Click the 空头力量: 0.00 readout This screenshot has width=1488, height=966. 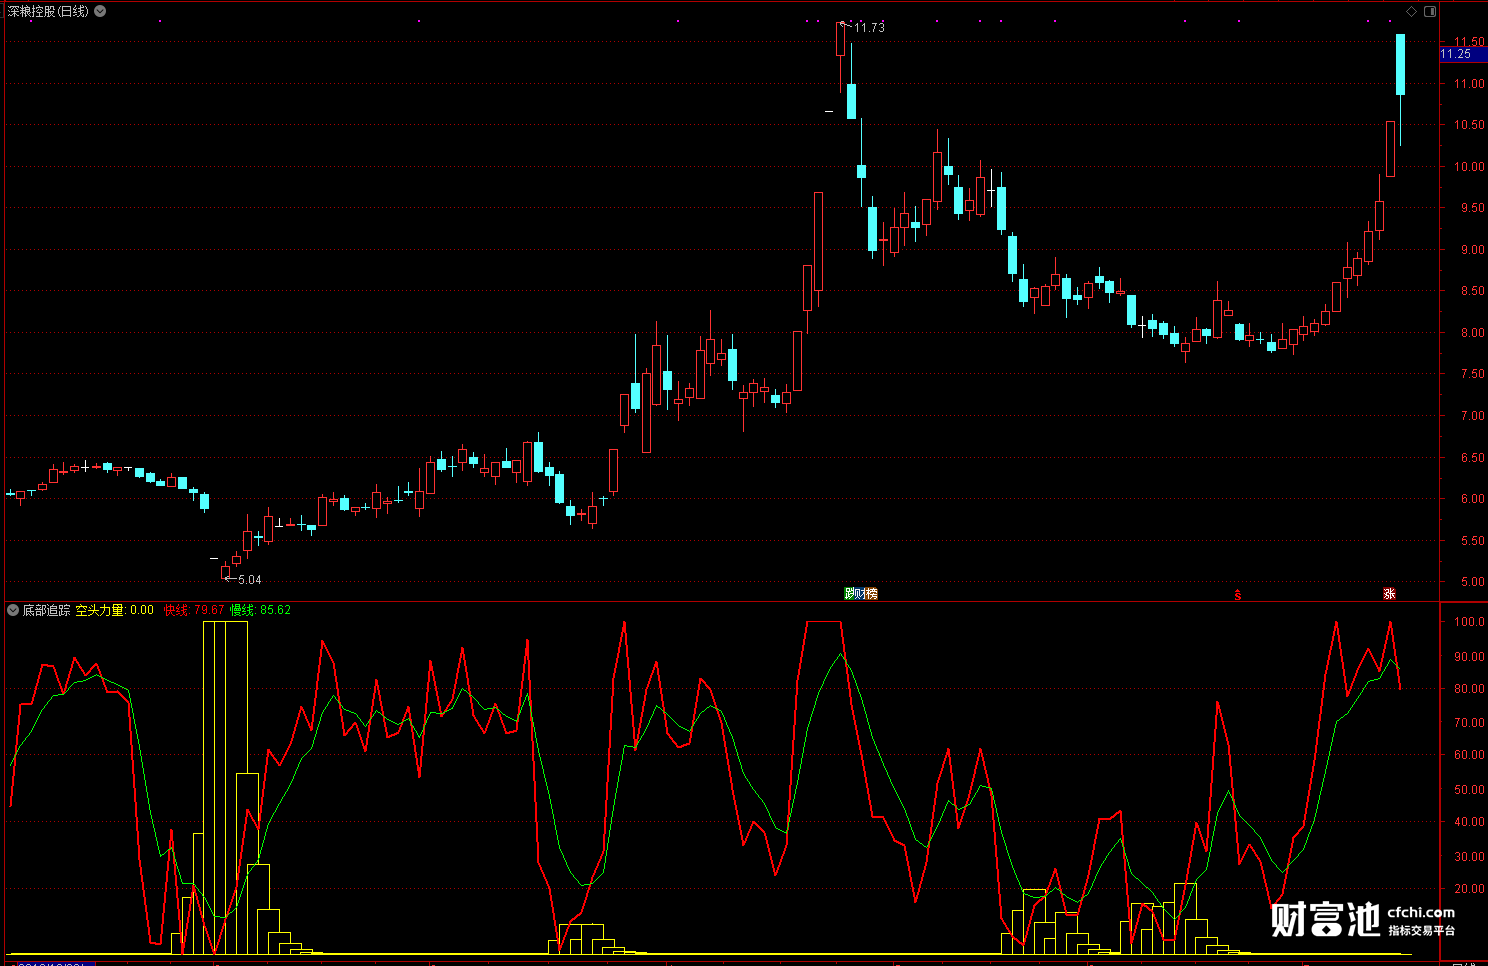(115, 610)
